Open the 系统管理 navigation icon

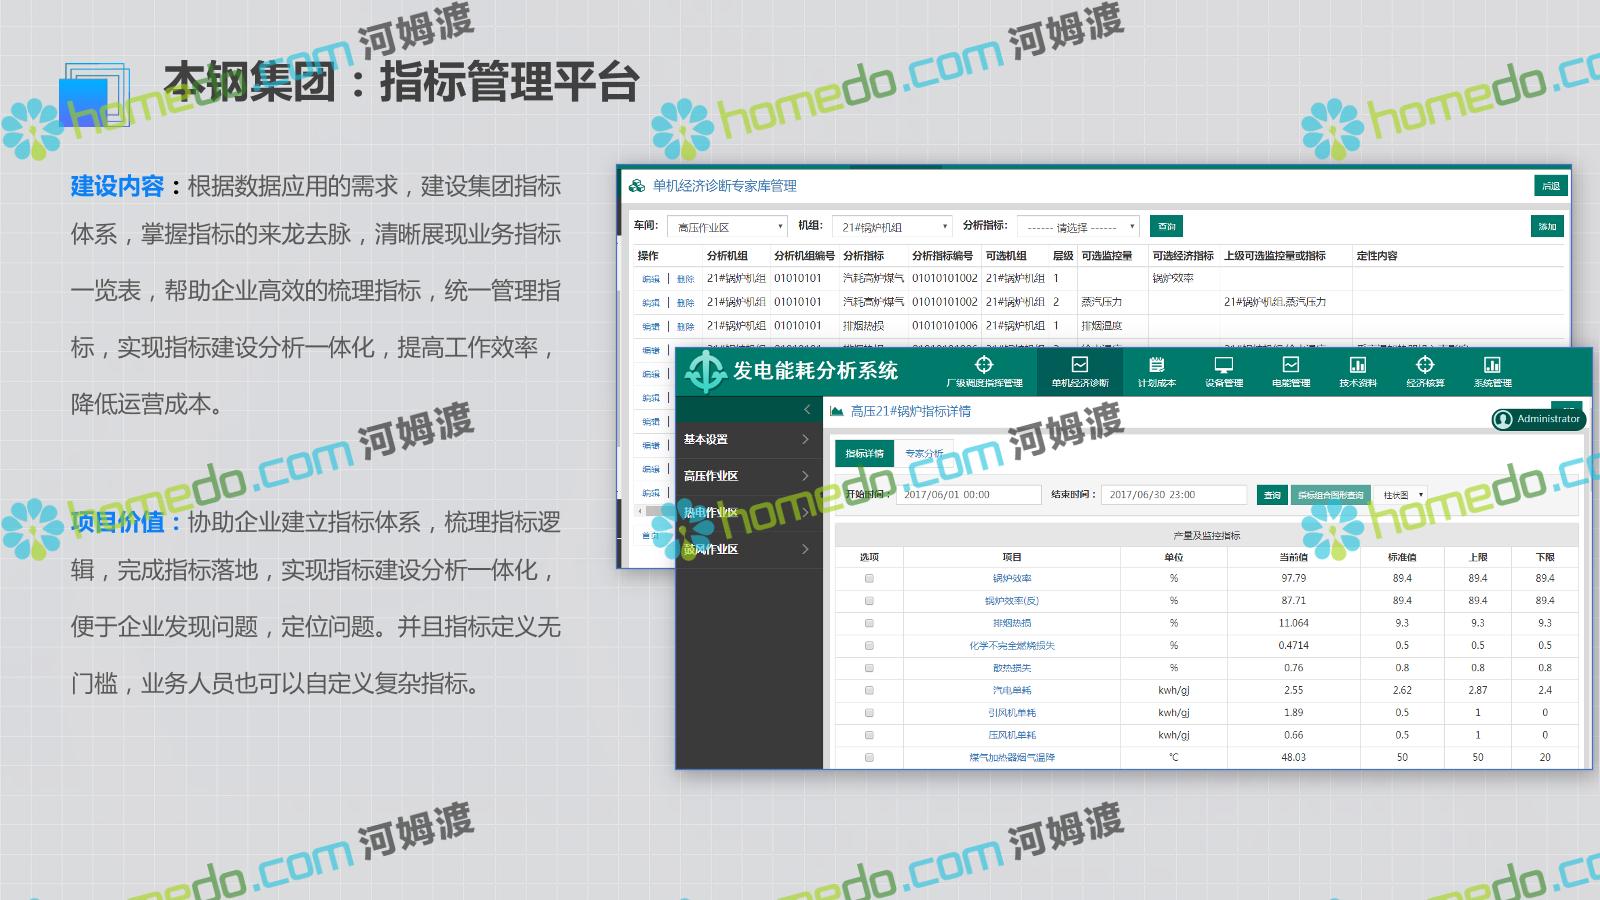[1492, 364]
